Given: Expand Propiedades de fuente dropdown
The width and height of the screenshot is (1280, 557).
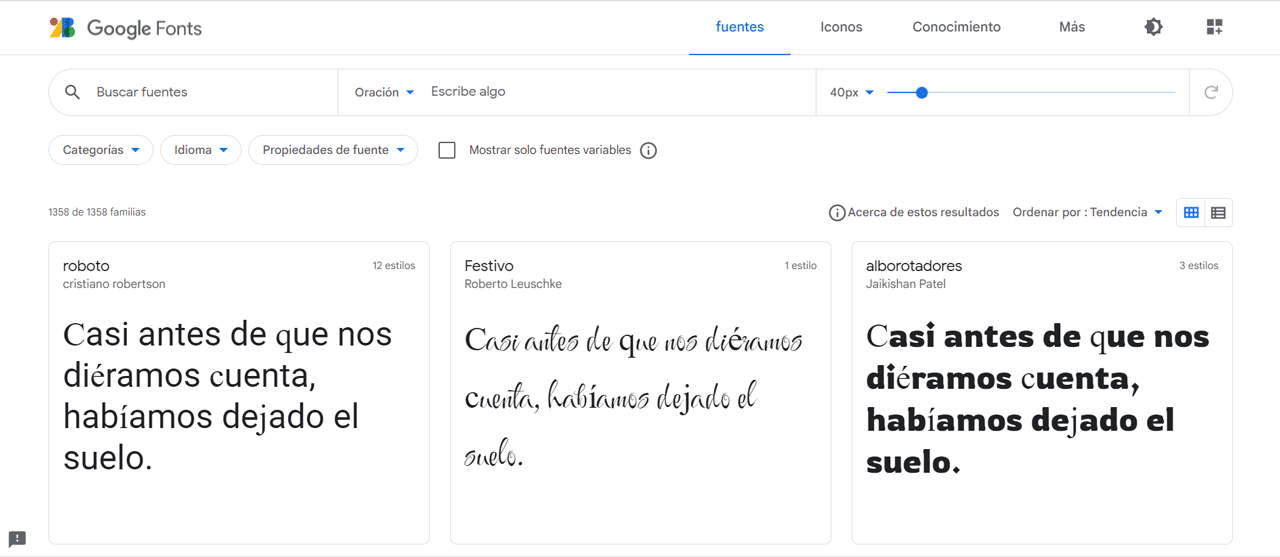Looking at the screenshot, I should tap(332, 150).
